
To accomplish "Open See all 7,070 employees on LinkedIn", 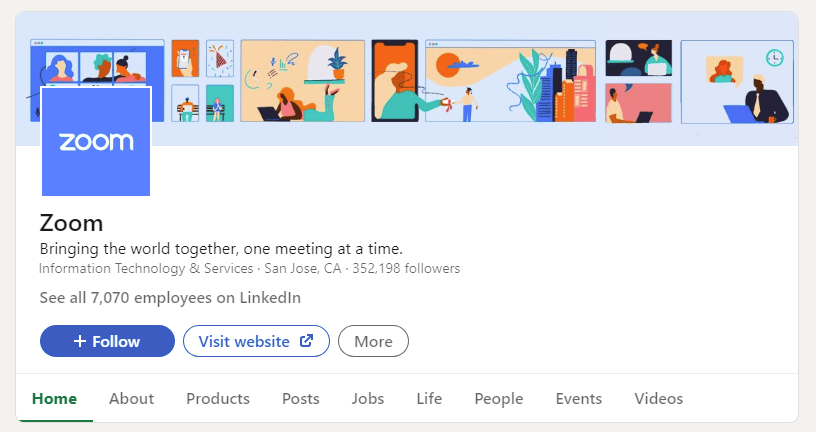I will [170, 298].
